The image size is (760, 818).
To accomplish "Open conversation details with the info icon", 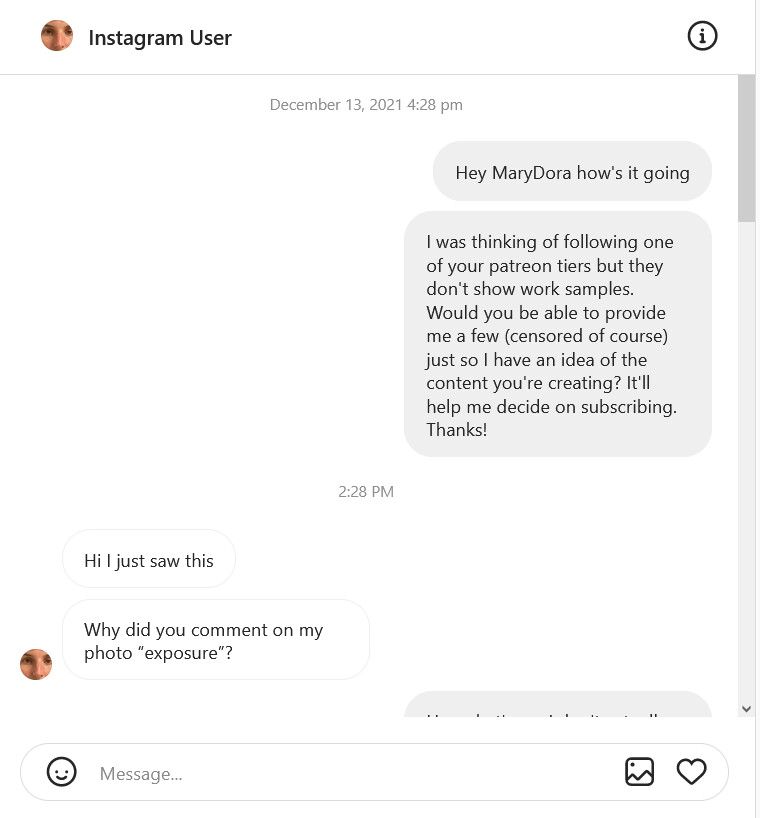I will (702, 37).
